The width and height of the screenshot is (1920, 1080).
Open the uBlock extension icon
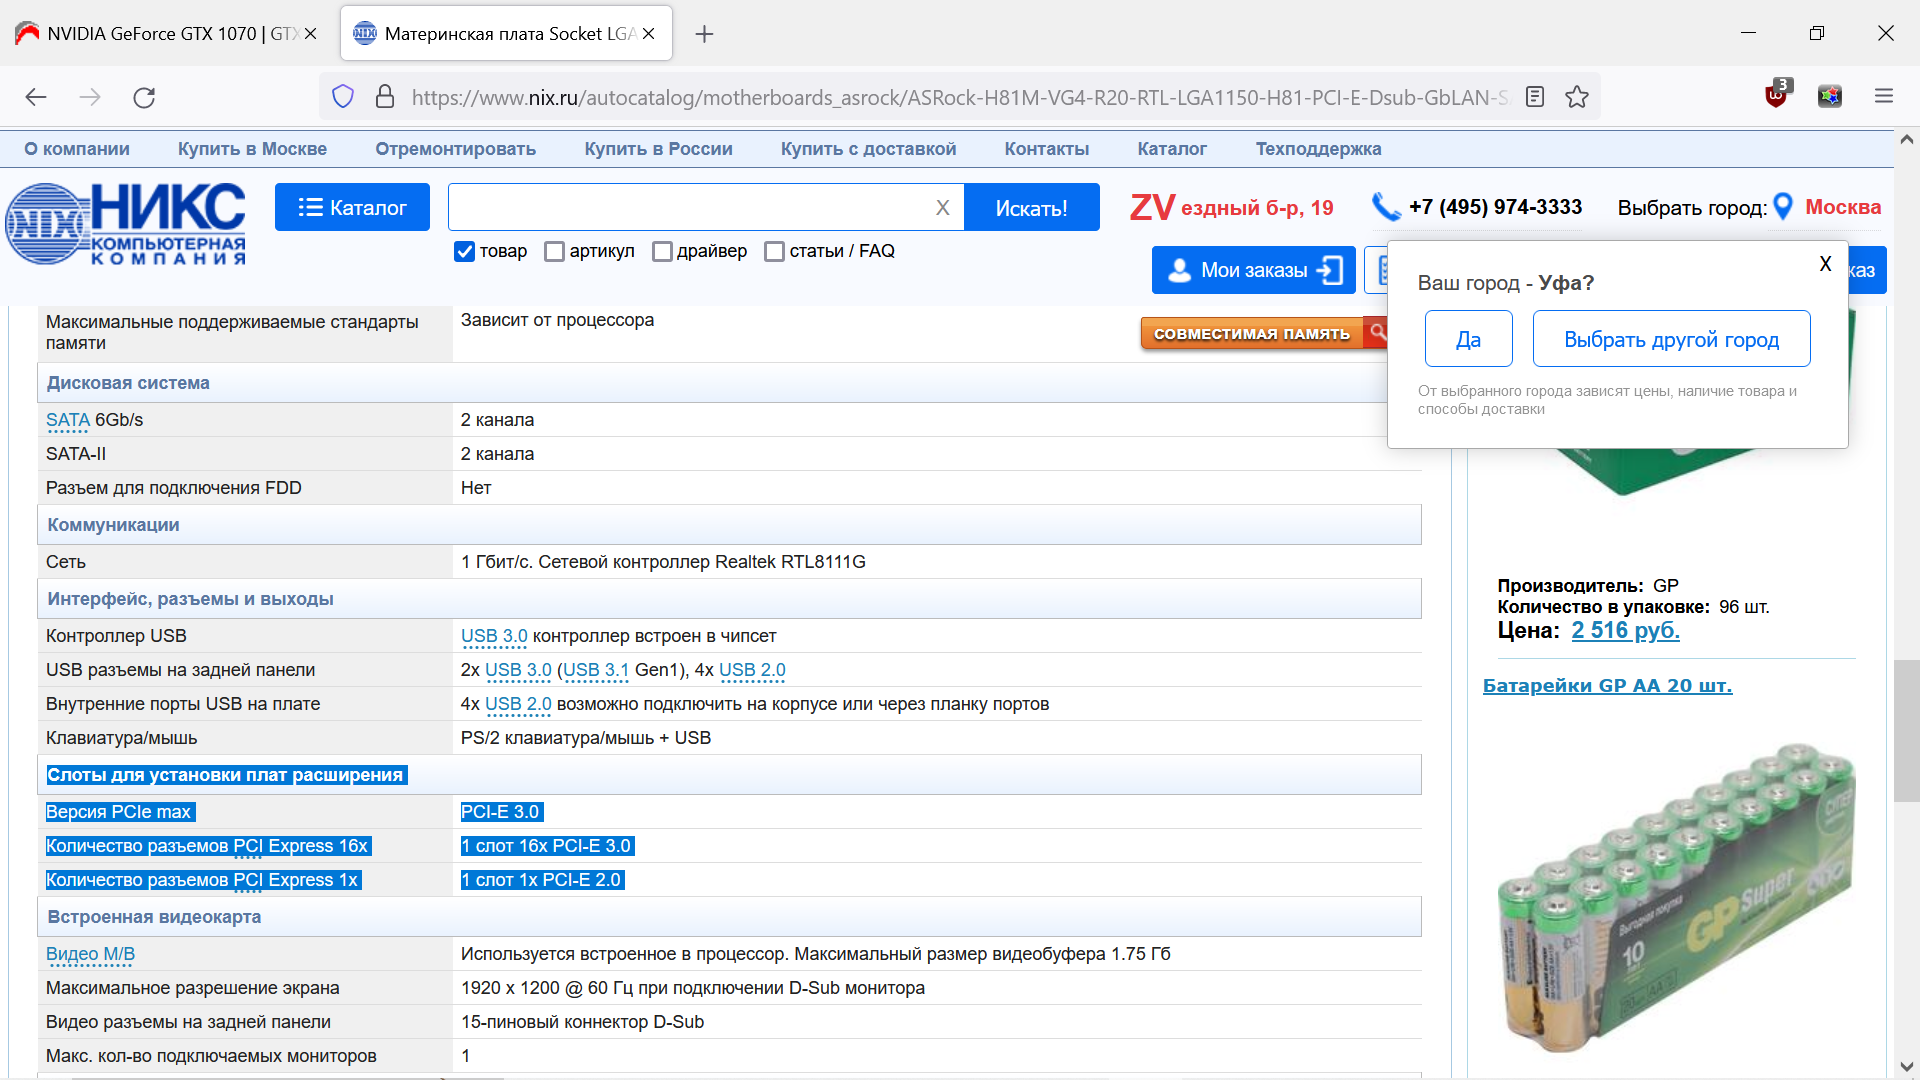1776,96
